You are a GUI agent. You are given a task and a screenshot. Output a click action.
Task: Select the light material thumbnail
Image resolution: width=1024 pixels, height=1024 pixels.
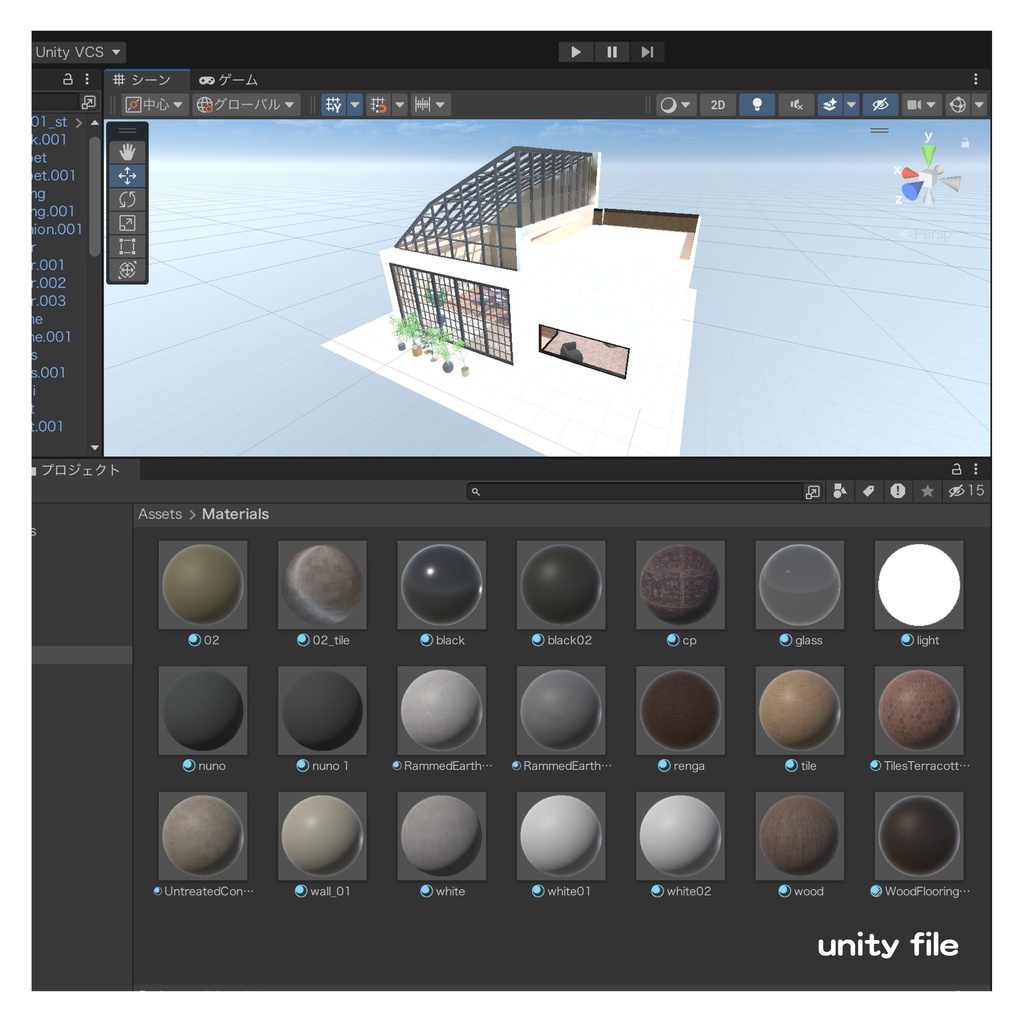[919, 584]
